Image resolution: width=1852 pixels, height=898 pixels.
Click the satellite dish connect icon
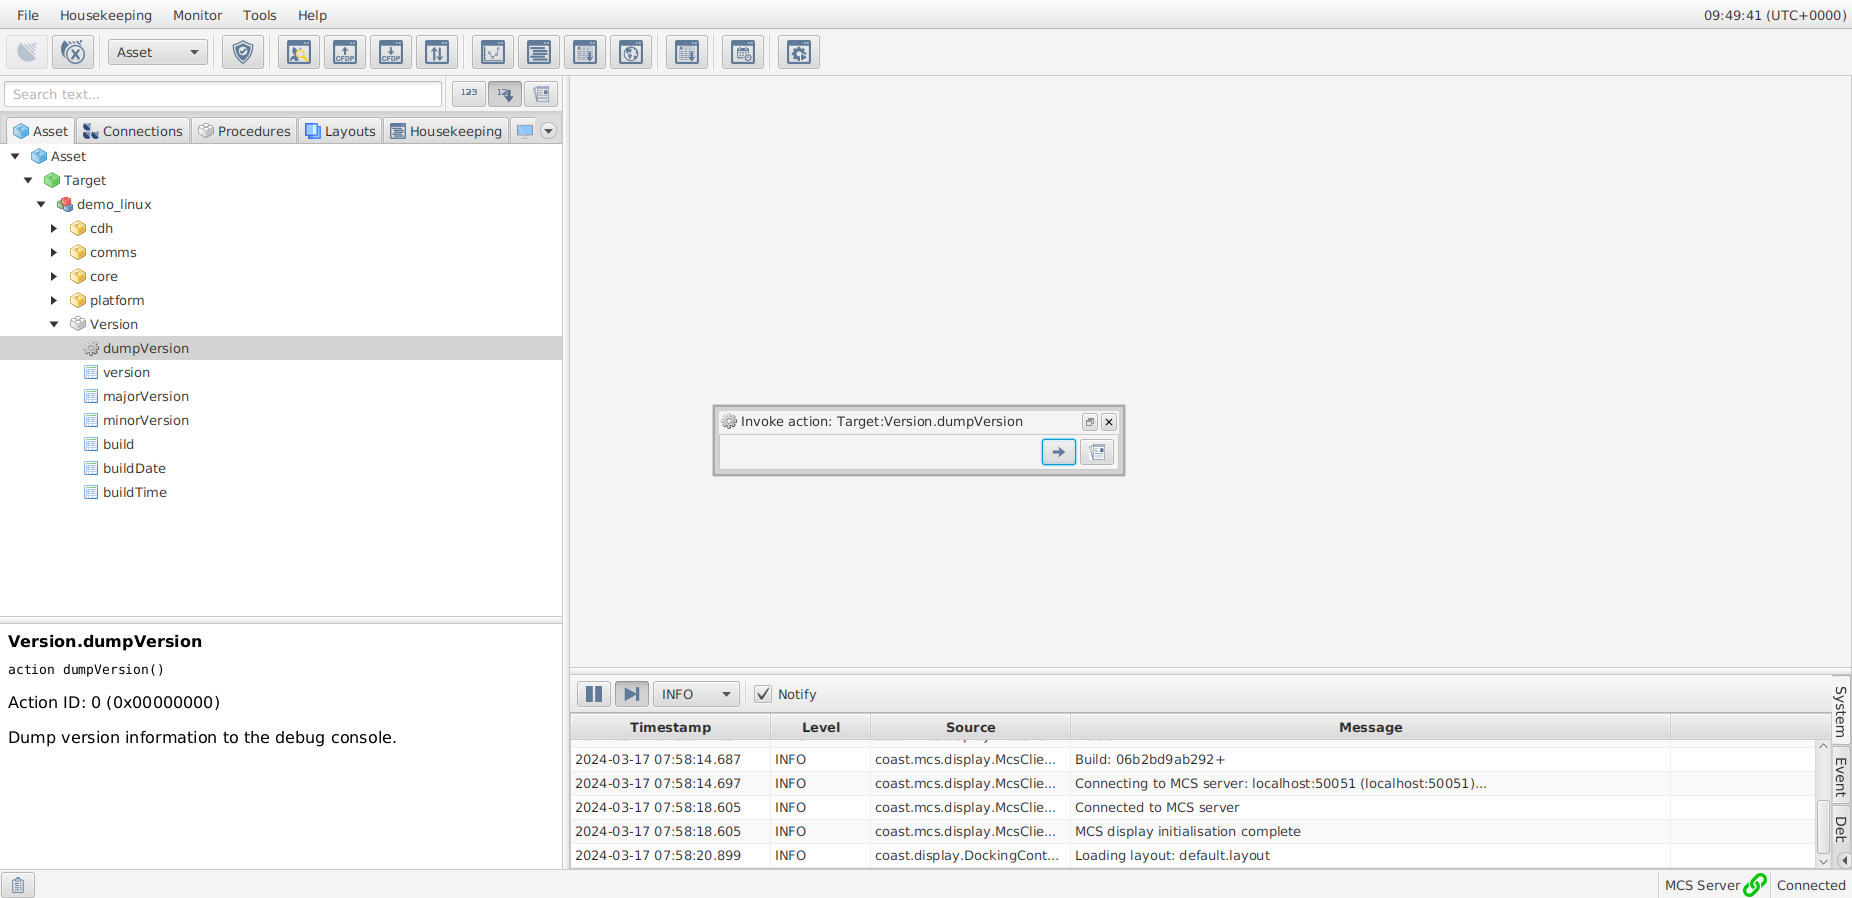27,52
